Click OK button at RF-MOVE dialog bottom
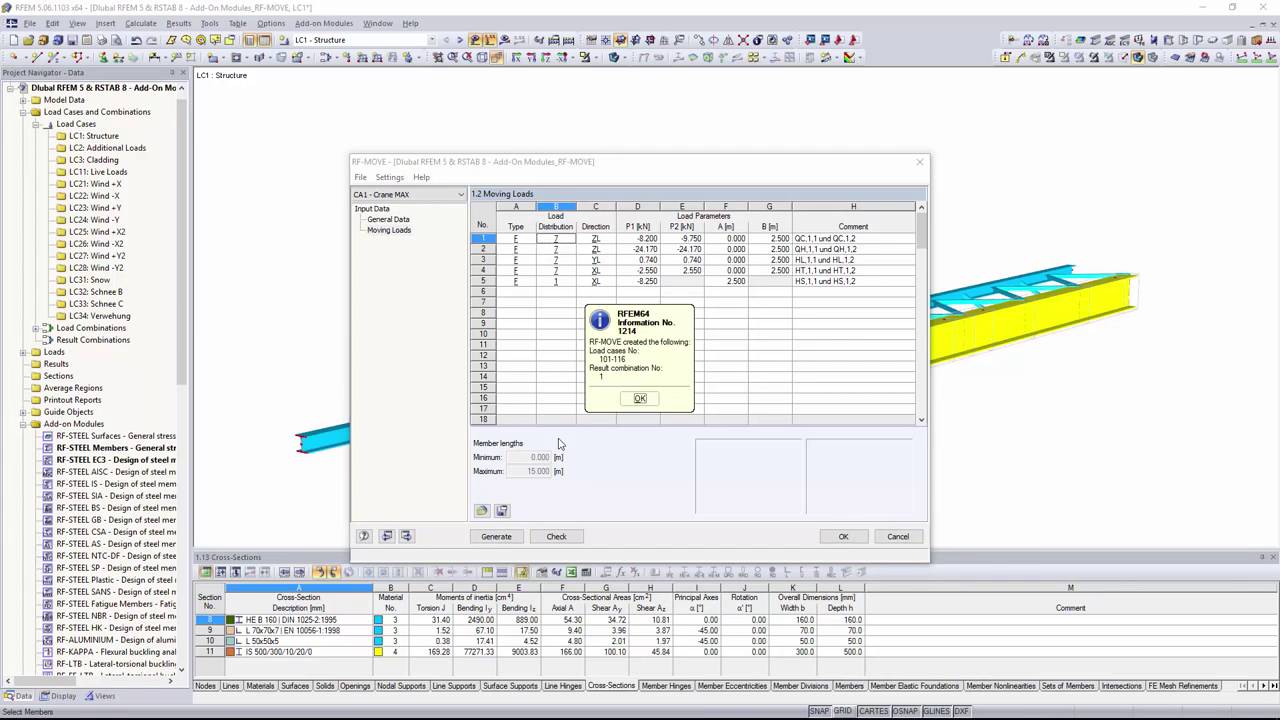Image resolution: width=1280 pixels, height=720 pixels. pyautogui.click(x=843, y=537)
